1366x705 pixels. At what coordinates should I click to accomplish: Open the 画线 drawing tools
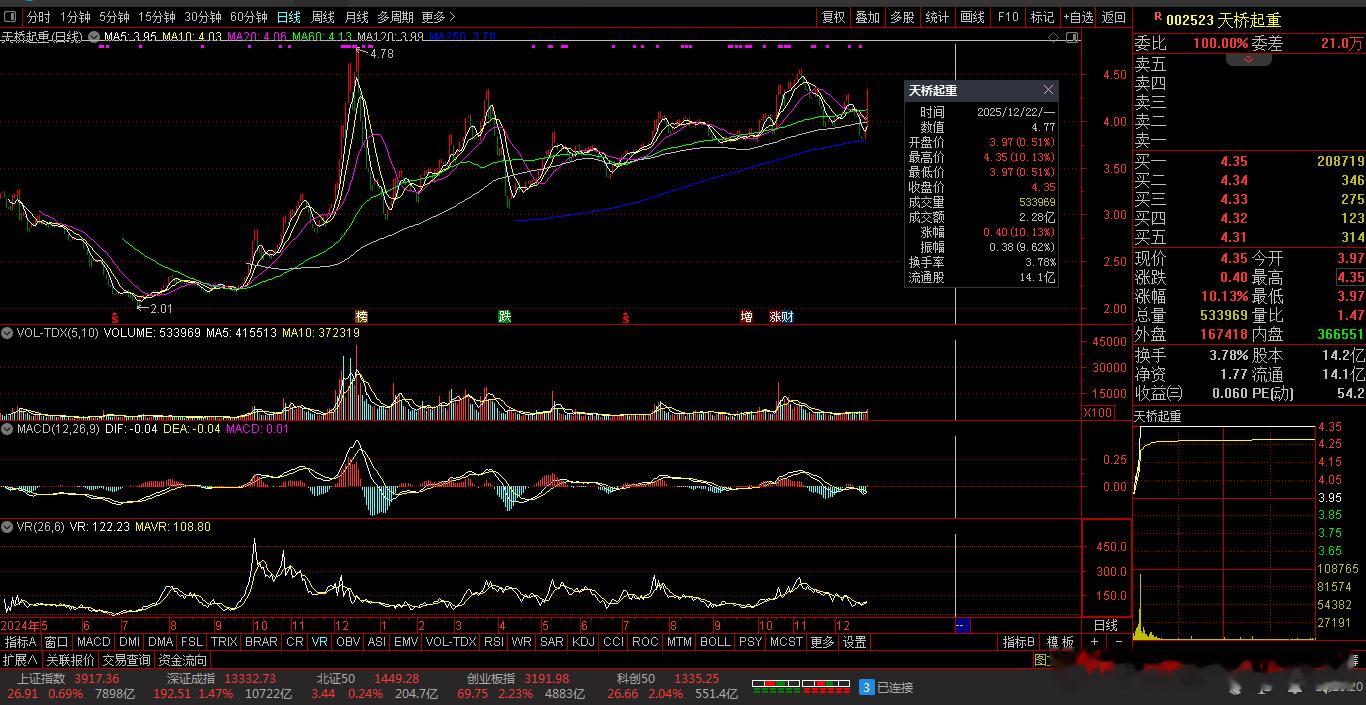(x=972, y=17)
